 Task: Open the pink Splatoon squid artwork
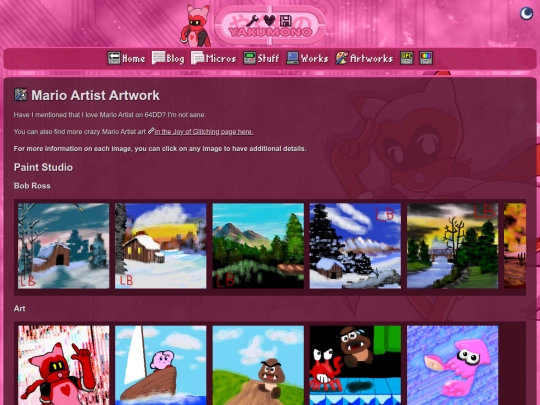[x=453, y=365]
